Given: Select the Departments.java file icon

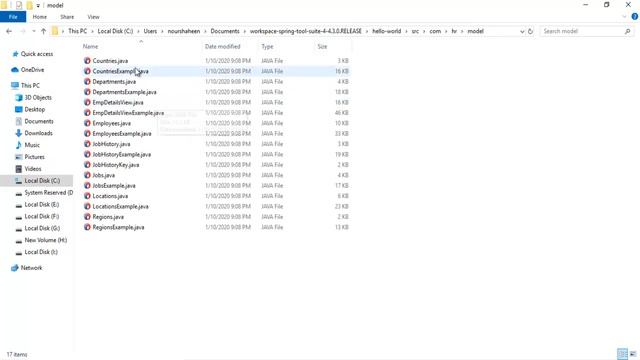Looking at the screenshot, I should click(x=87, y=81).
